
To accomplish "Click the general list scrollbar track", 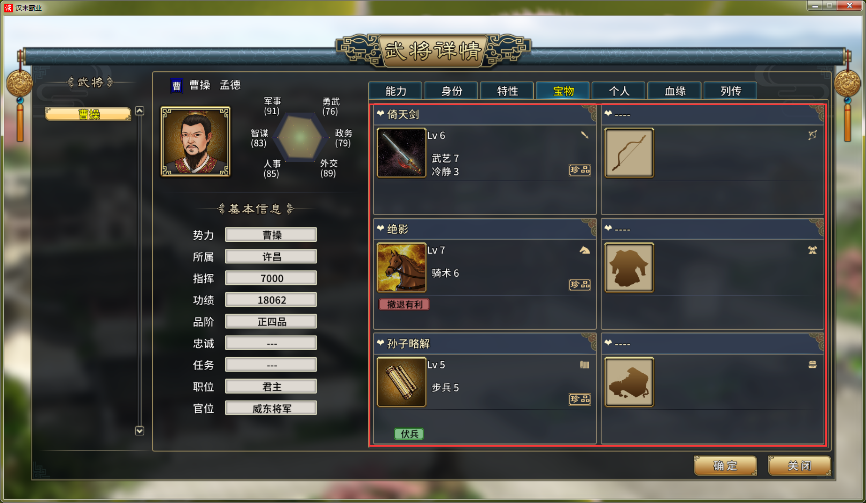I will pos(140,271).
